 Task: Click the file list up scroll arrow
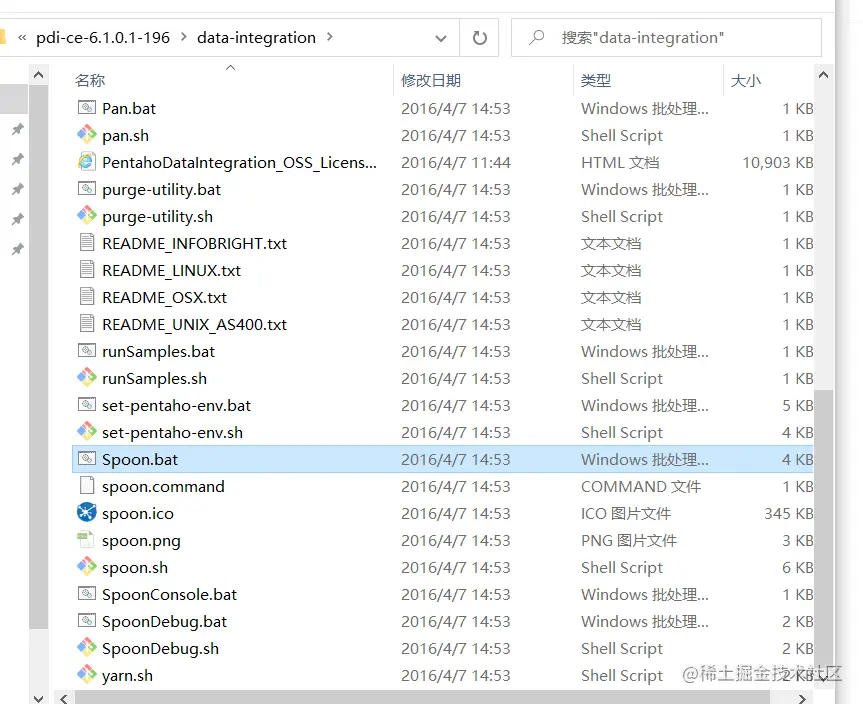[823, 75]
